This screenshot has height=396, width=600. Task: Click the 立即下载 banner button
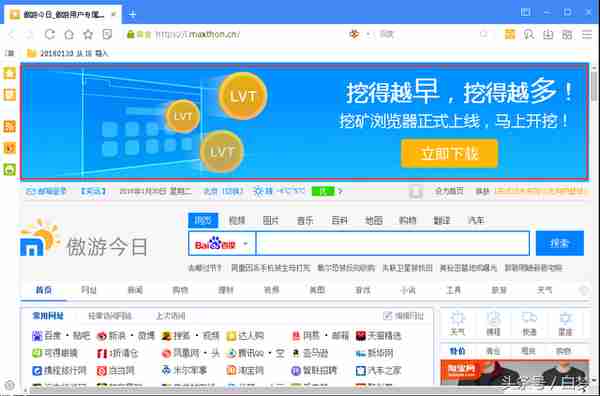pyautogui.click(x=449, y=153)
